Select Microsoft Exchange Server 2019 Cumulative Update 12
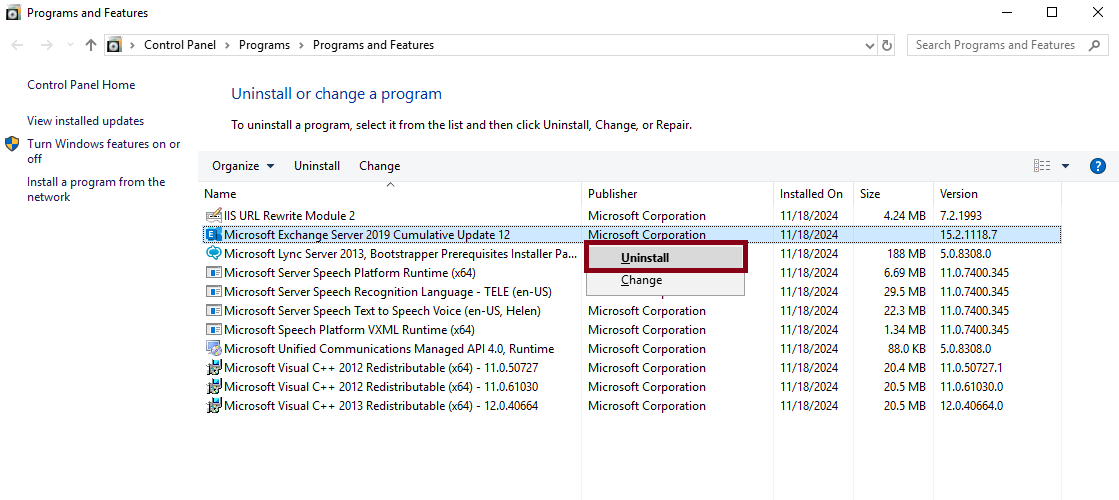 631,234
